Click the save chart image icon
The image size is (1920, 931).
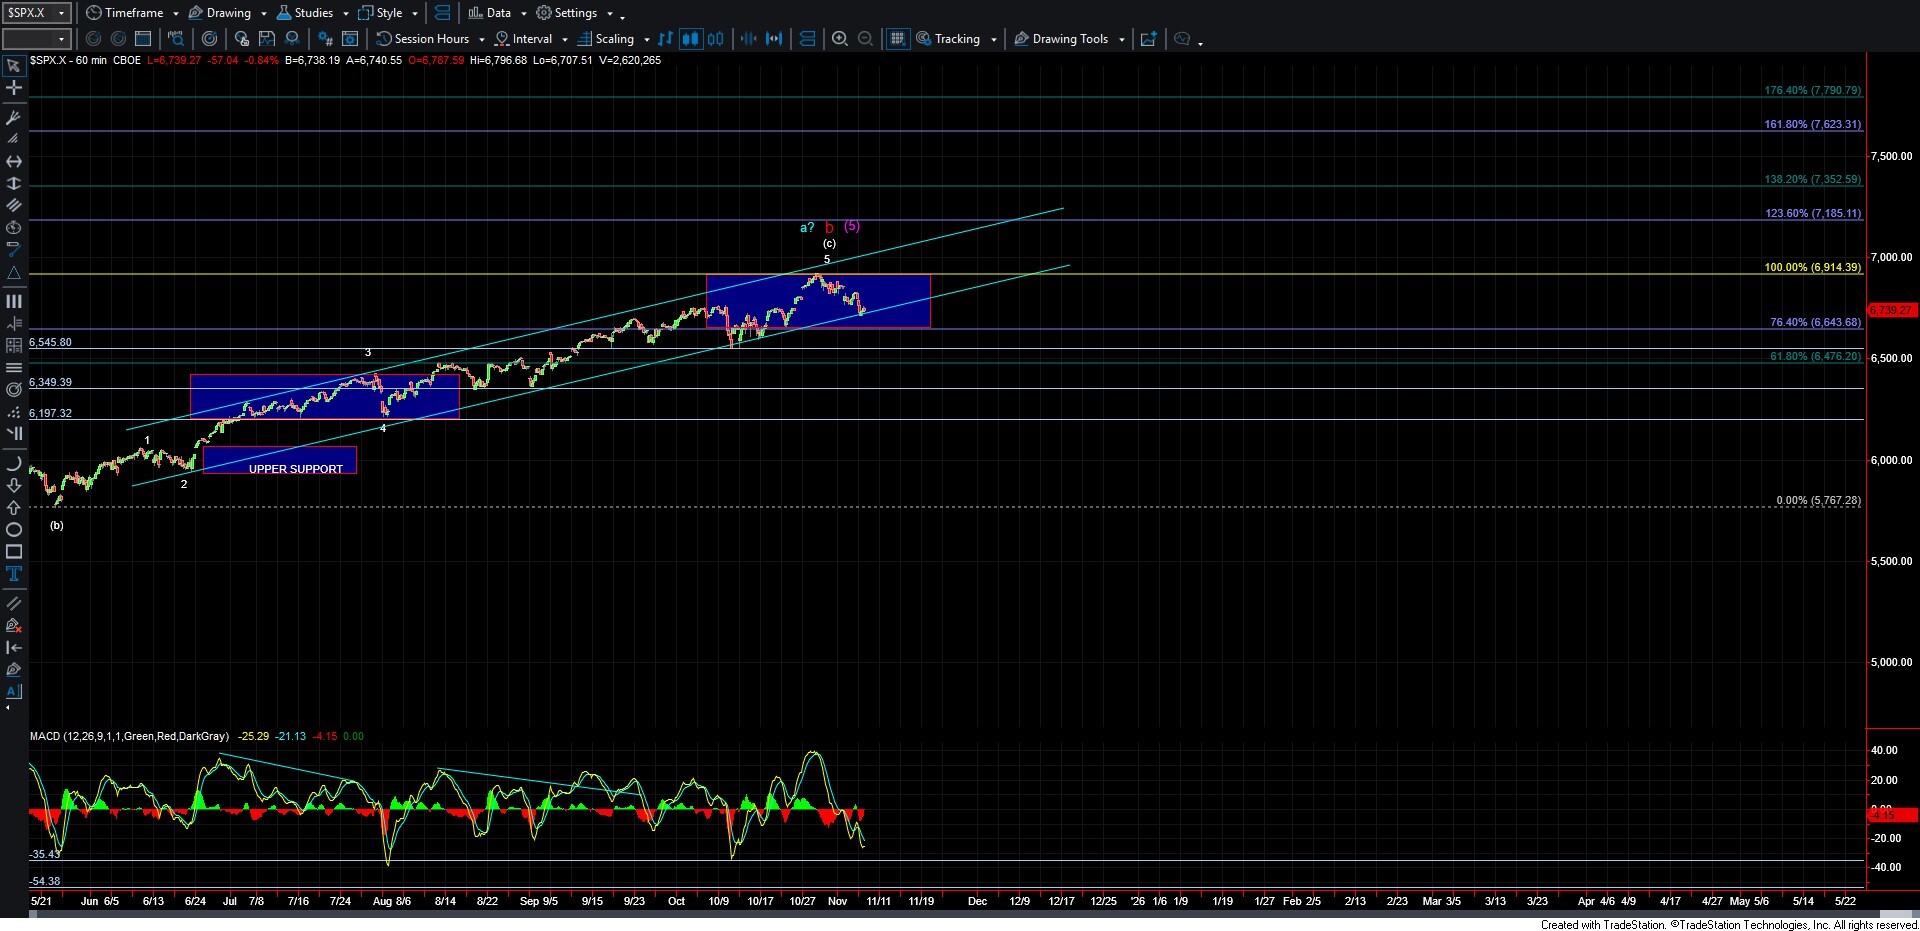(266, 39)
